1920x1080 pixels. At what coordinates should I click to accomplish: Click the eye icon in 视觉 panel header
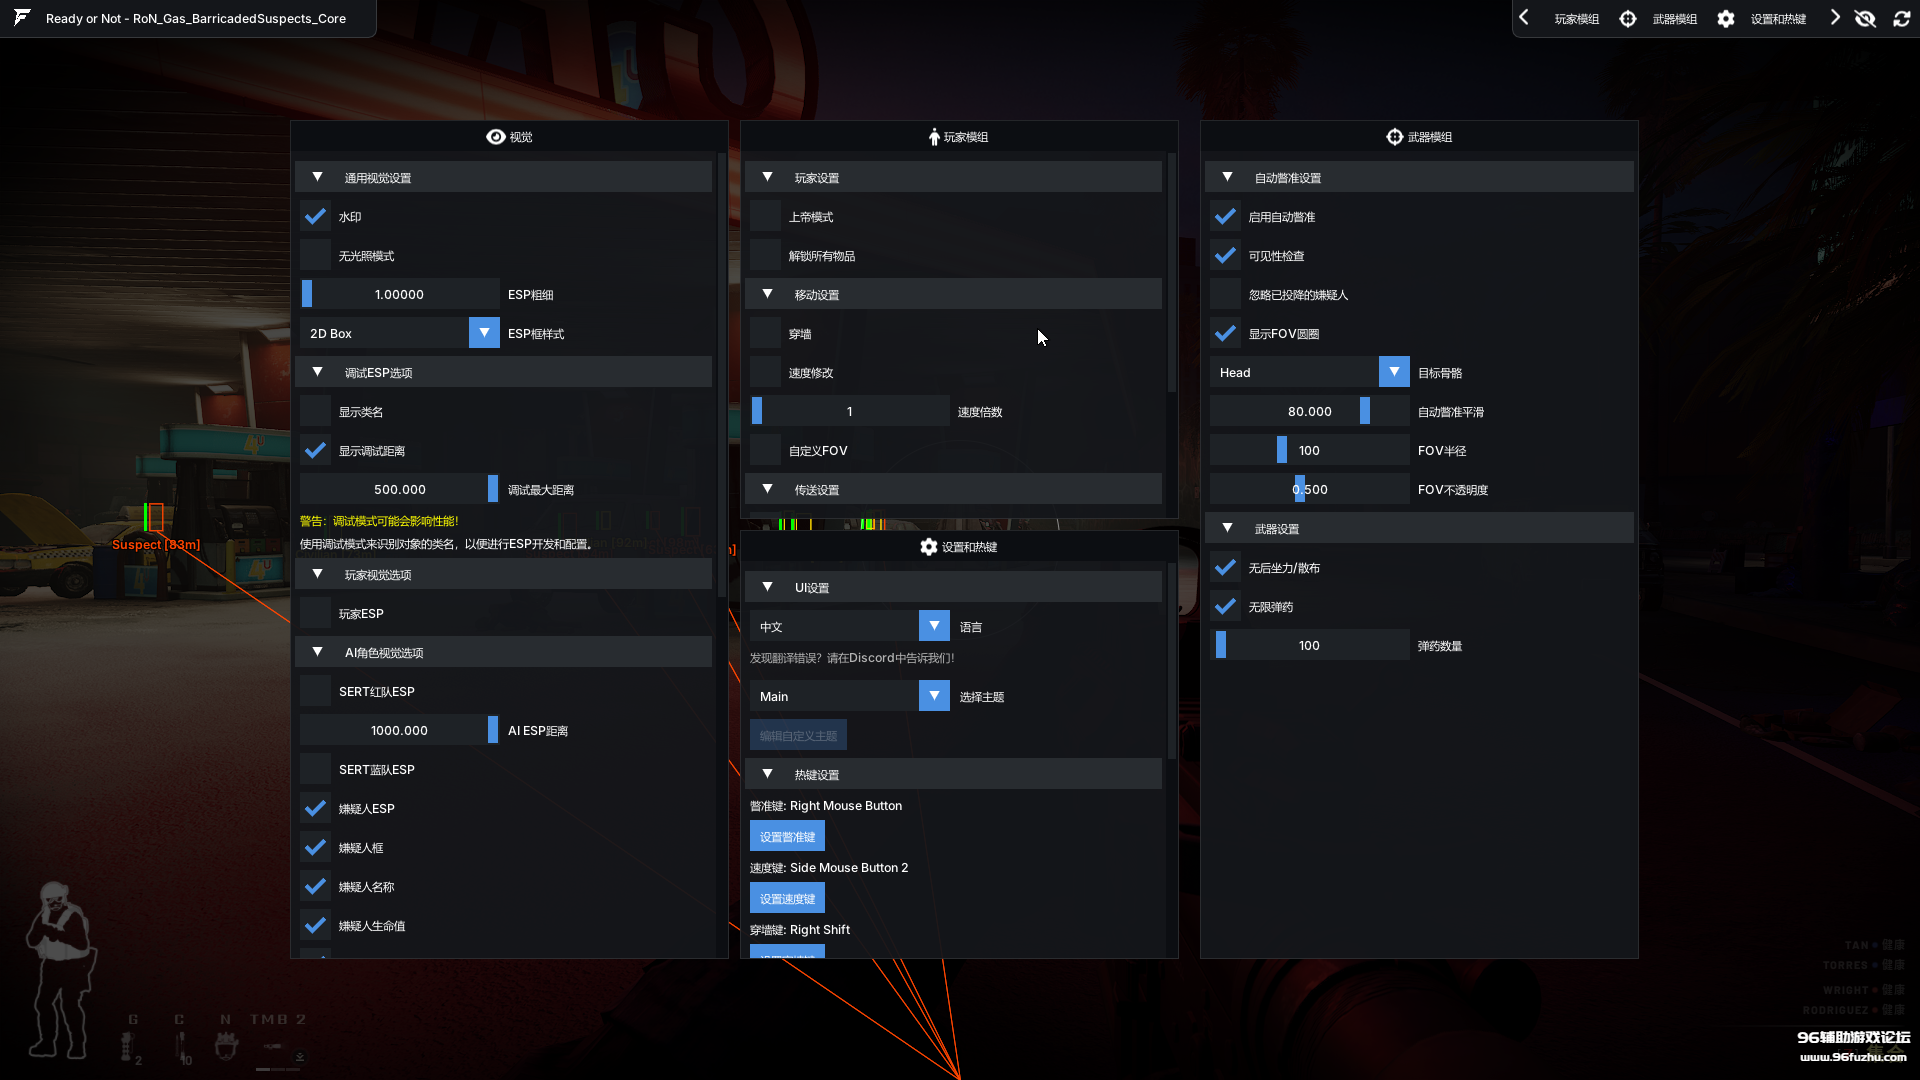[x=495, y=137]
